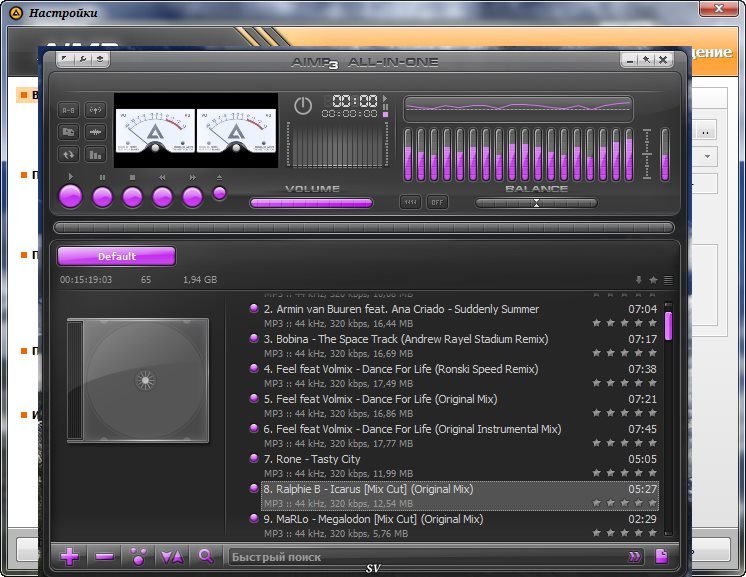Toggle the equalizer OFF switch
746x577 pixels.
point(437,202)
